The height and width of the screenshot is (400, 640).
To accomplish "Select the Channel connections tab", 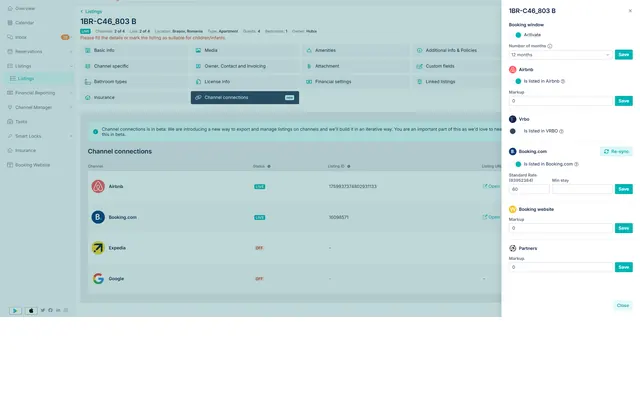I will [x=245, y=98].
